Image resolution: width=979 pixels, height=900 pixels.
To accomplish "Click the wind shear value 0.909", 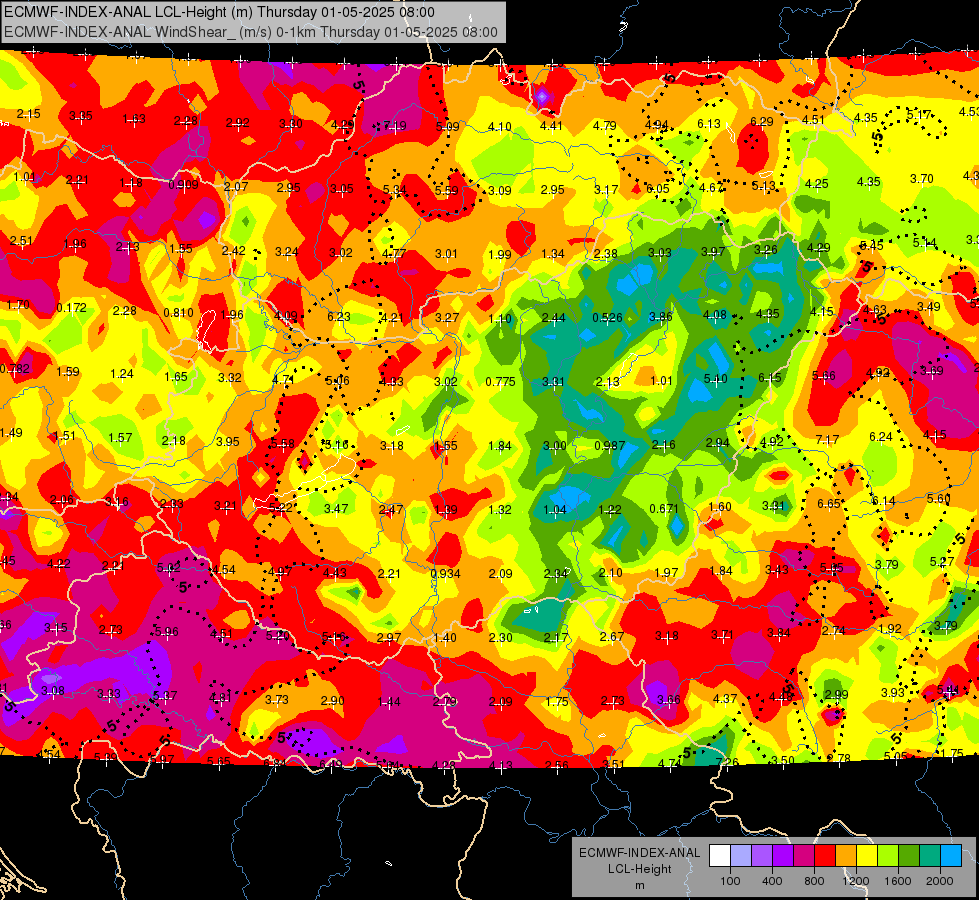I will (183, 184).
